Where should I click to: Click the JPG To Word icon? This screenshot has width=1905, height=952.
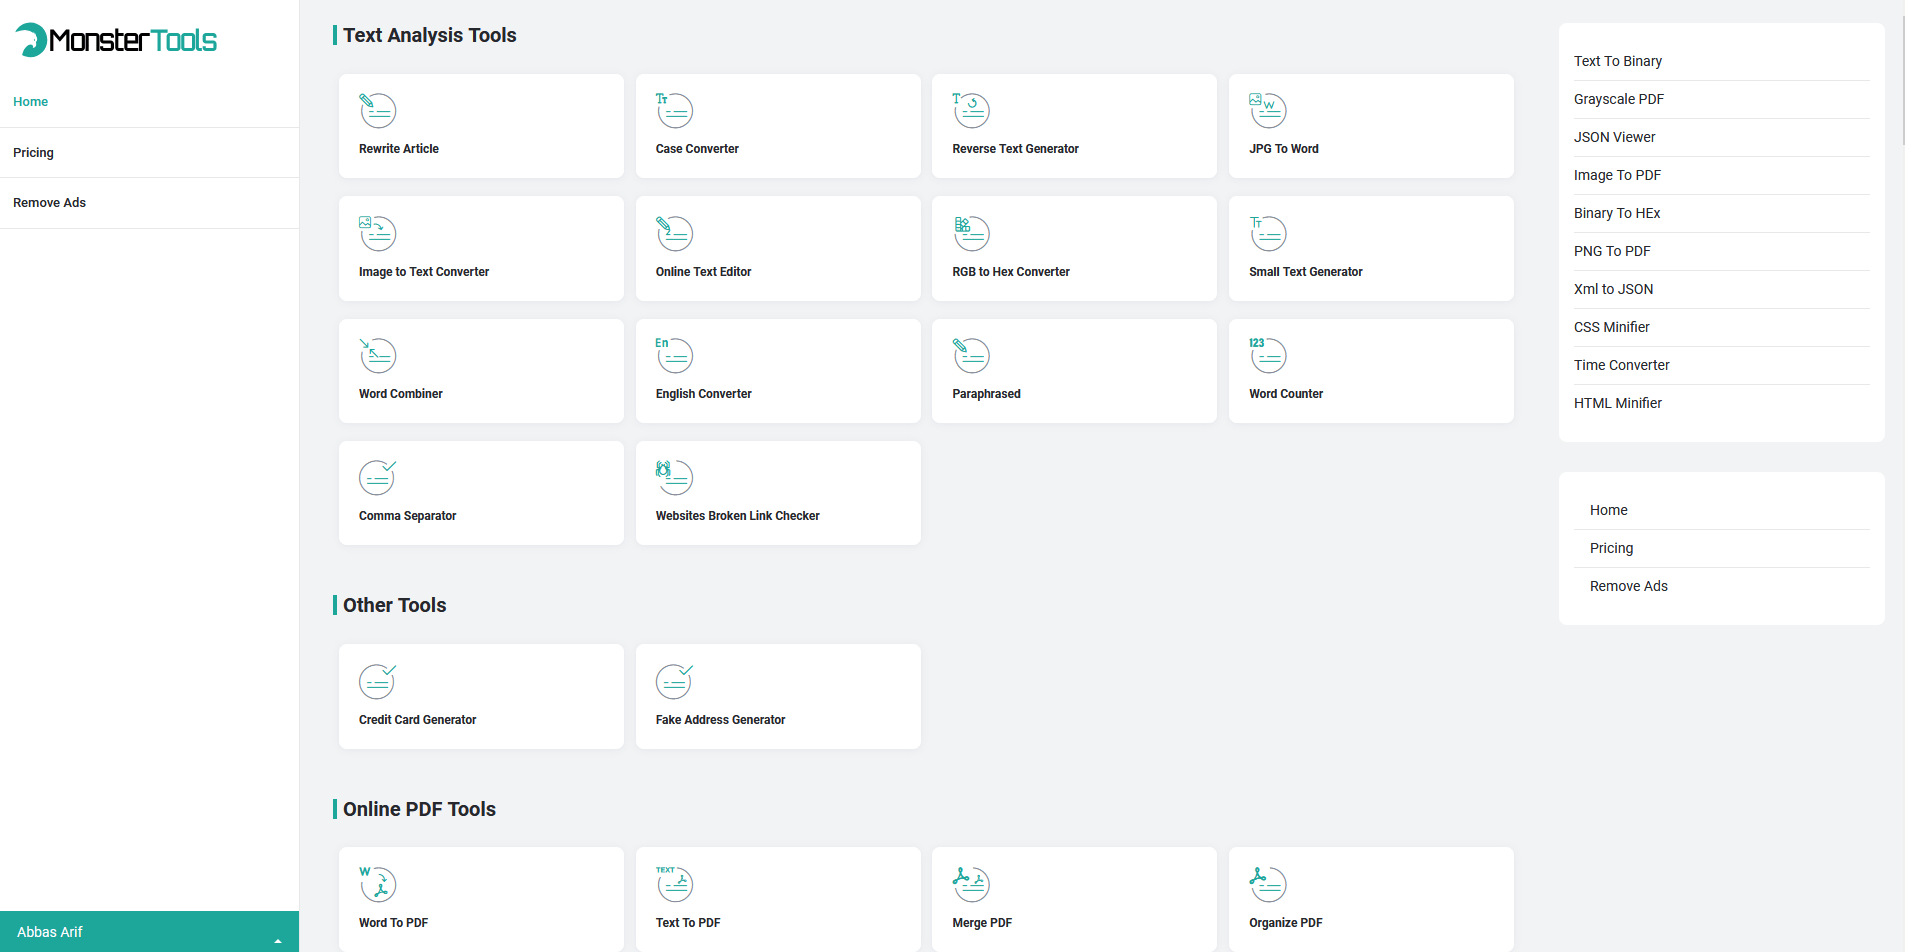point(1267,110)
